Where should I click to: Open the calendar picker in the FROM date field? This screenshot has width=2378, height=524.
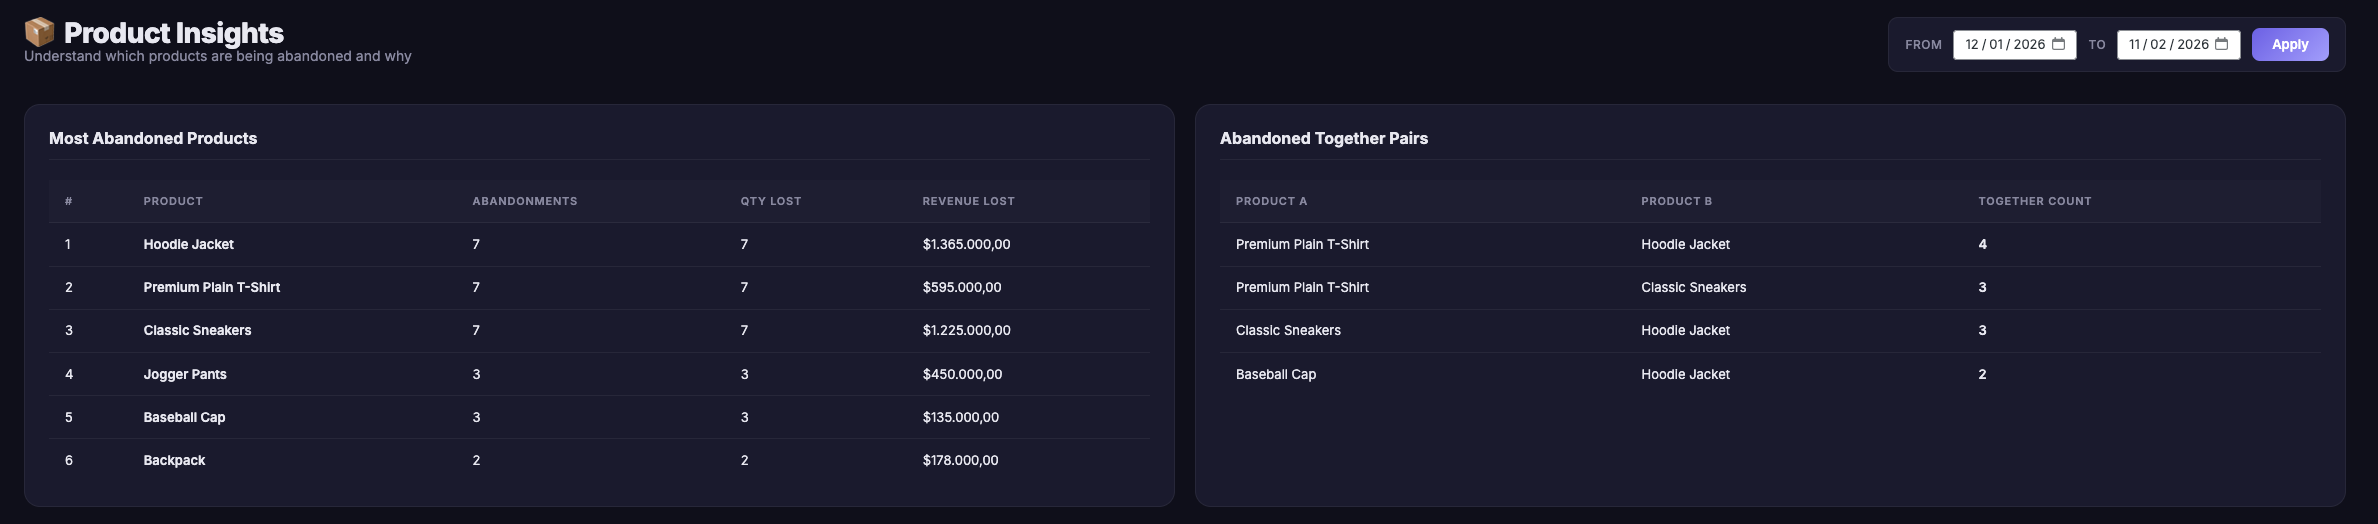pyautogui.click(x=2058, y=44)
